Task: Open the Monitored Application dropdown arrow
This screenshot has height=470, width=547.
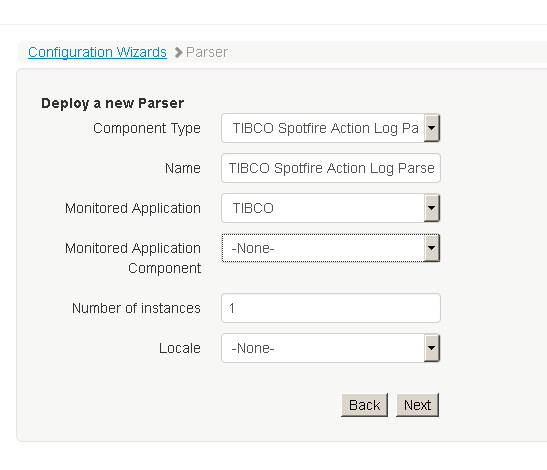Action: click(432, 208)
